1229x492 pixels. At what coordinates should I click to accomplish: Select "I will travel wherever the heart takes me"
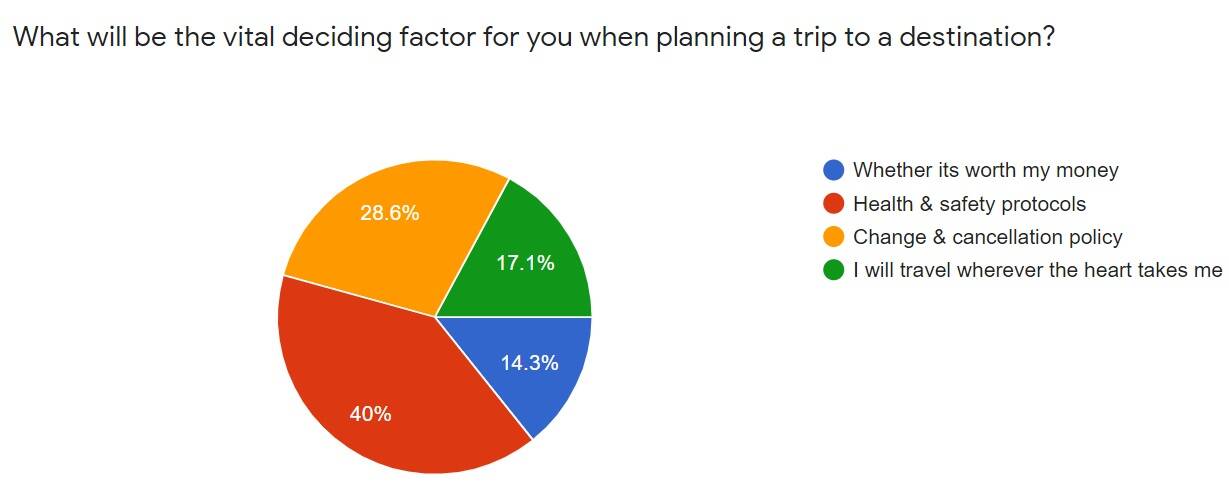[x=1037, y=270]
